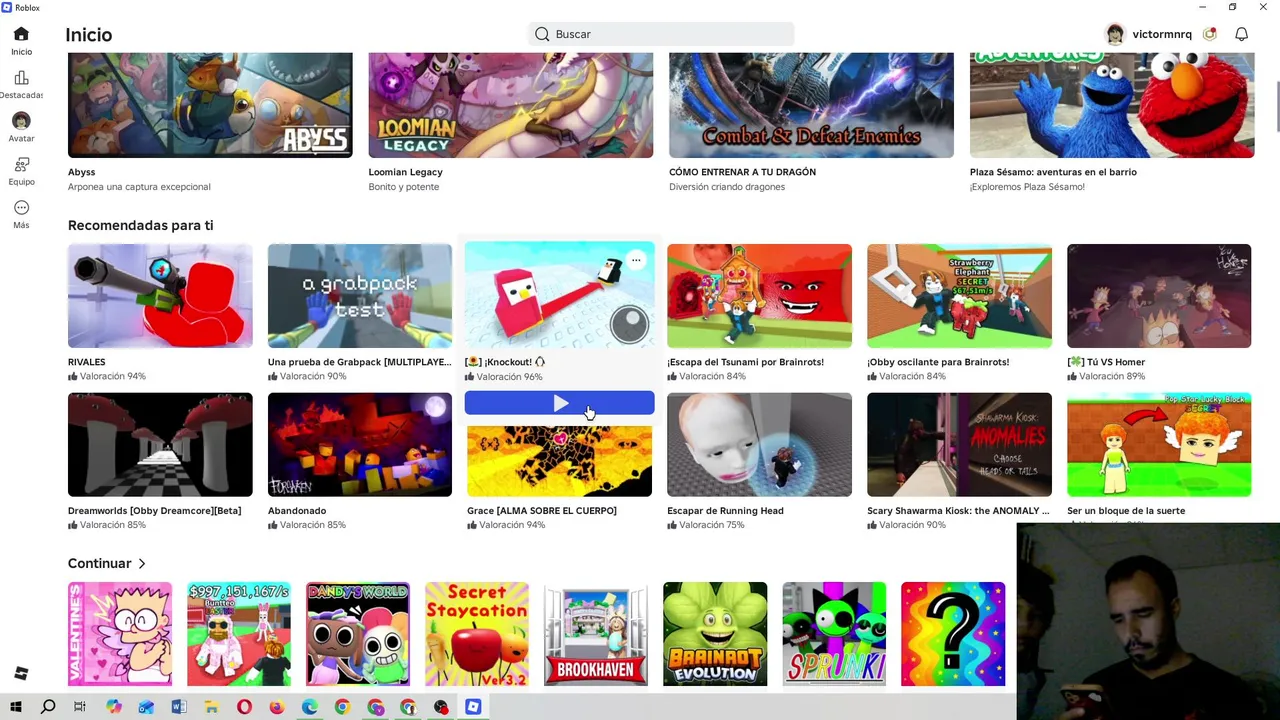1280x720 pixels.
Task: Open the $997,151,167/s game tile
Action: tap(239, 634)
